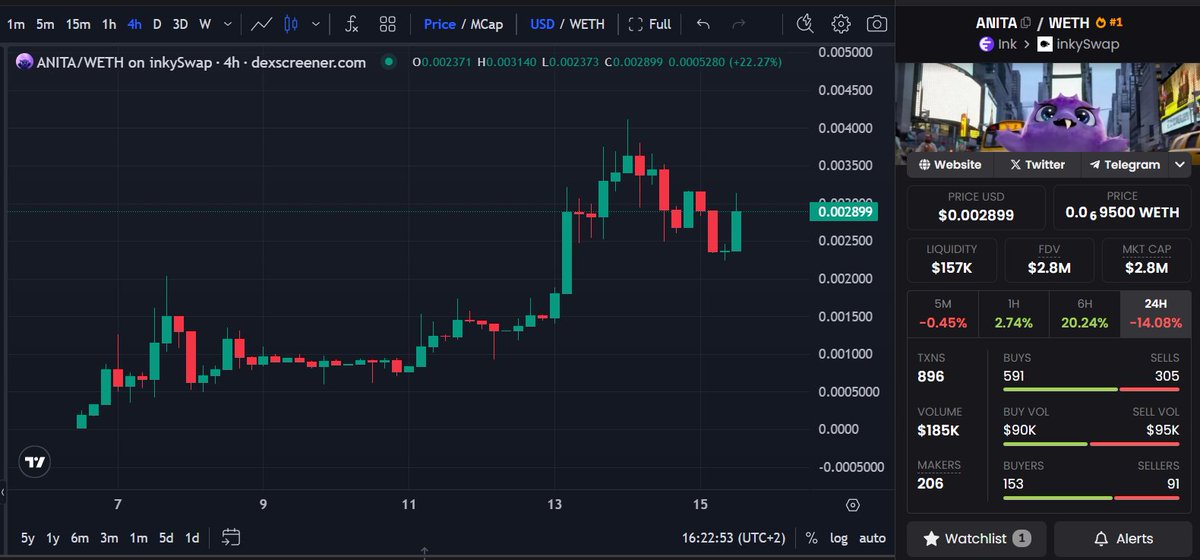This screenshot has height=560, width=1200.
Task: Click the small up arrow below the chart
Action: pyautogui.click(x=424, y=551)
